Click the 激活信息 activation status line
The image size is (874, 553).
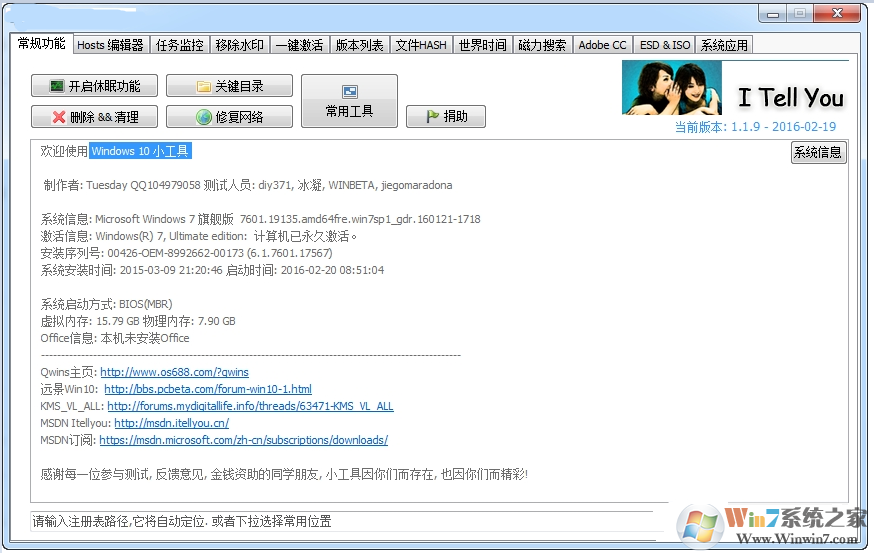point(198,236)
